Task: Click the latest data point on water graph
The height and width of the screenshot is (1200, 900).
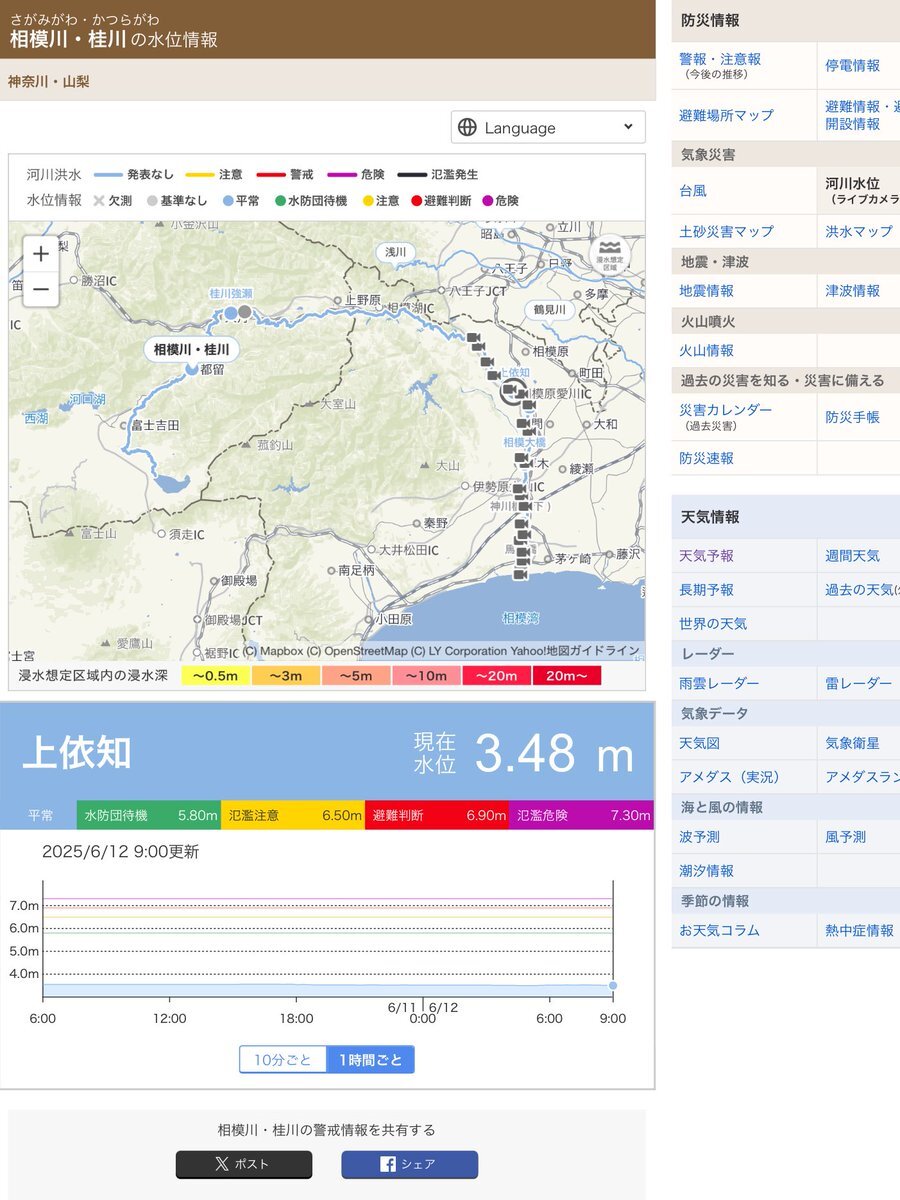Action: click(613, 986)
